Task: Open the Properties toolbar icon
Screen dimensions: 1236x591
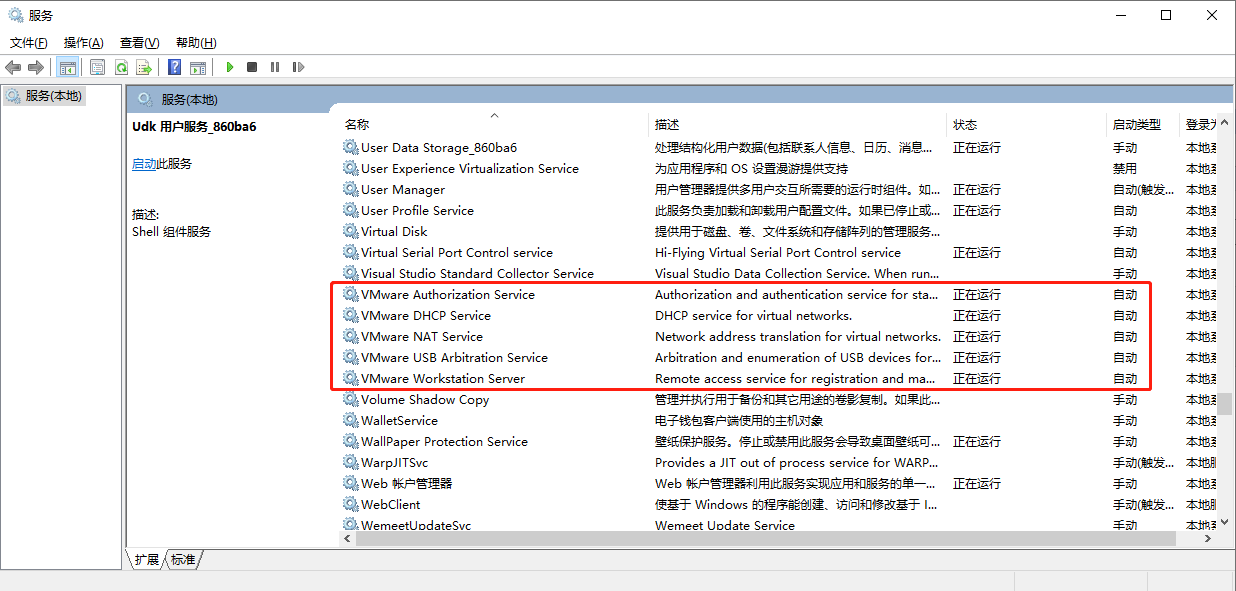Action: click(97, 67)
